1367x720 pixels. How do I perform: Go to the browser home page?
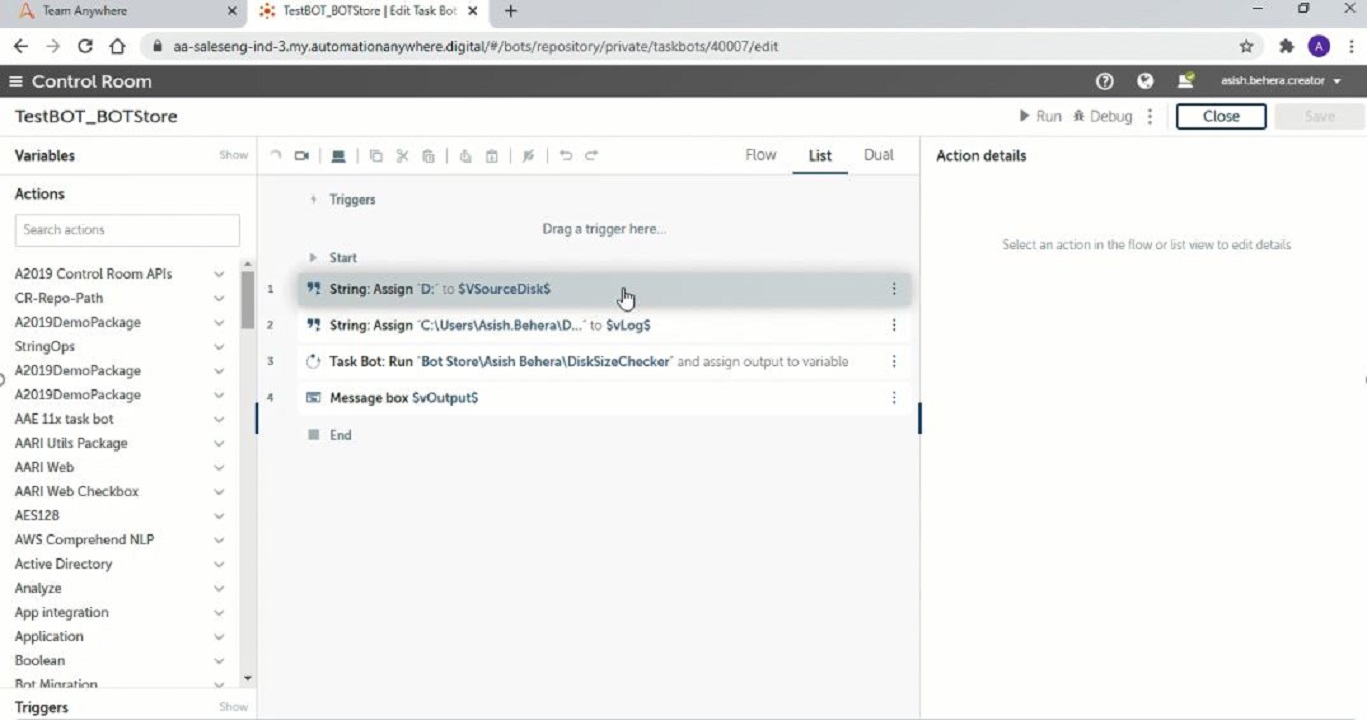117,46
